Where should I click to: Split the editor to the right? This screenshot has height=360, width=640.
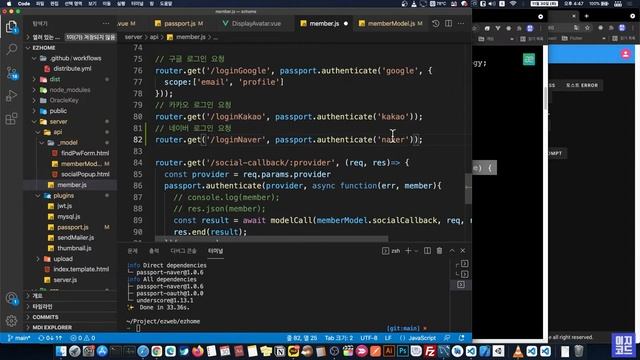(x=449, y=24)
